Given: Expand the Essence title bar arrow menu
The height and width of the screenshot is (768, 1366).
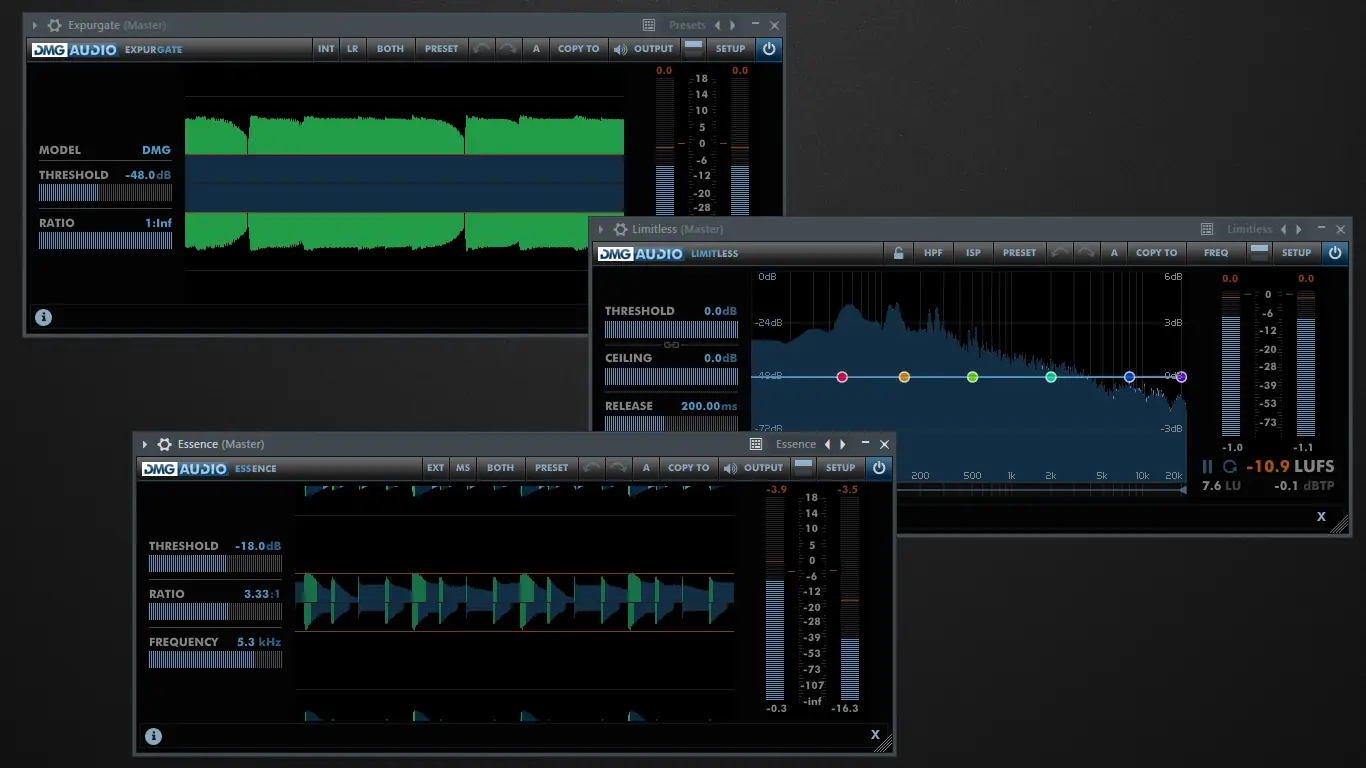Looking at the screenshot, I should pyautogui.click(x=145, y=444).
